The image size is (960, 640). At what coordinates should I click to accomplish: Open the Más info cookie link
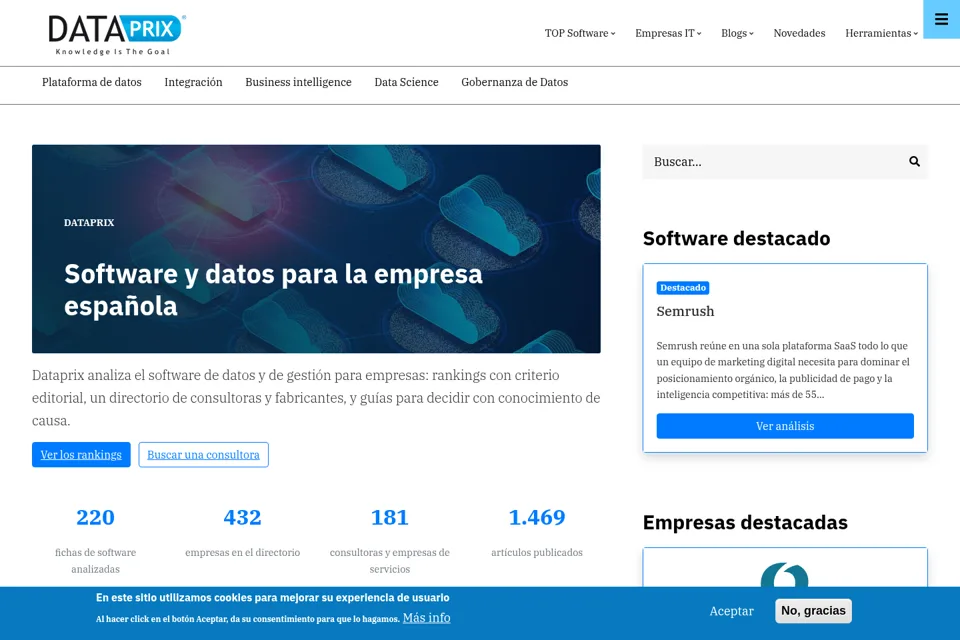click(427, 617)
